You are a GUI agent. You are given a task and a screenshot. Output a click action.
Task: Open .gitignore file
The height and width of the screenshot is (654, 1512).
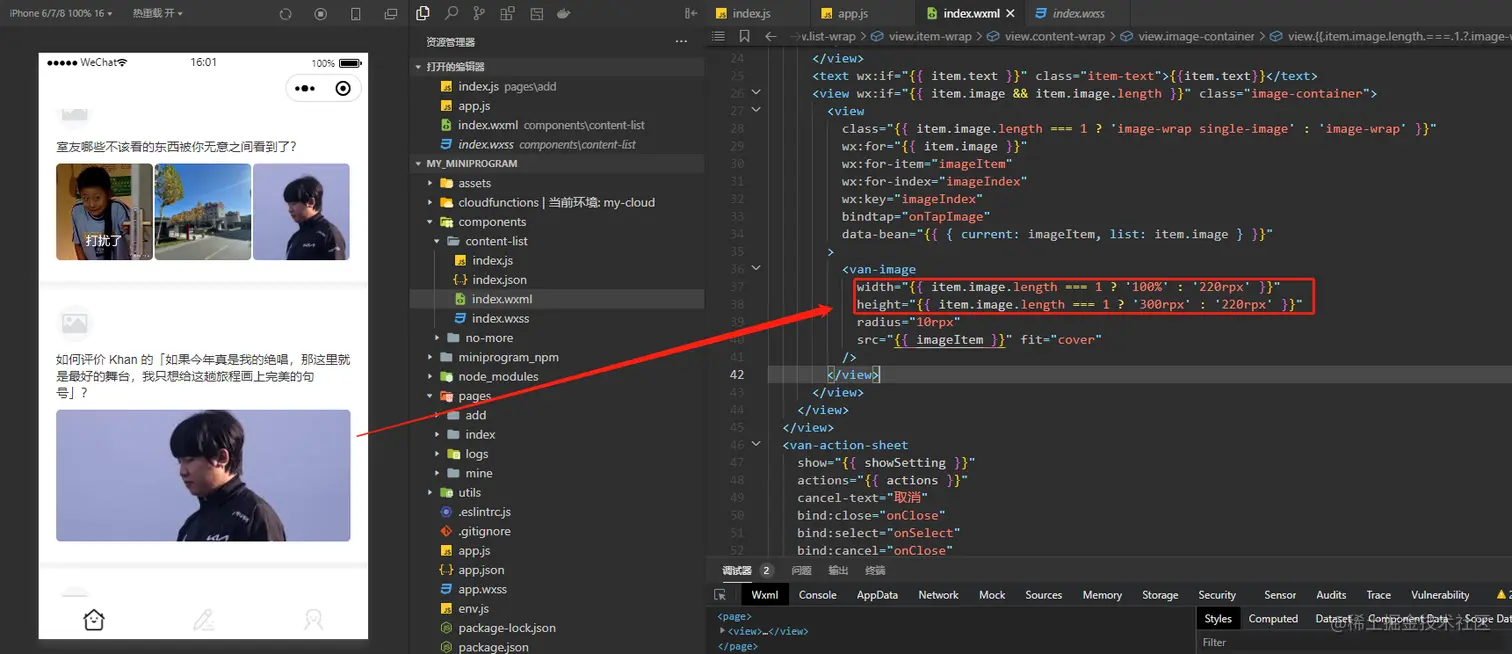coord(484,531)
